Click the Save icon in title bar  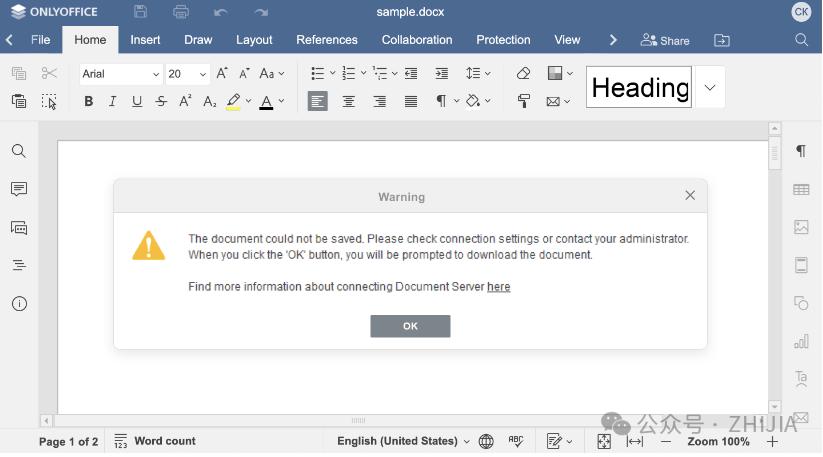141,12
